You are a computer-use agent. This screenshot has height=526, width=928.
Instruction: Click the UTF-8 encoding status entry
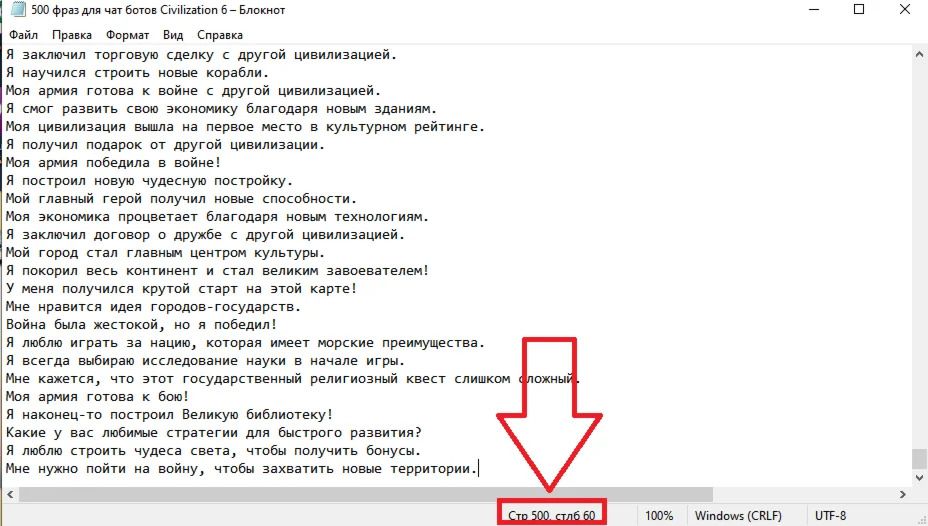(830, 515)
